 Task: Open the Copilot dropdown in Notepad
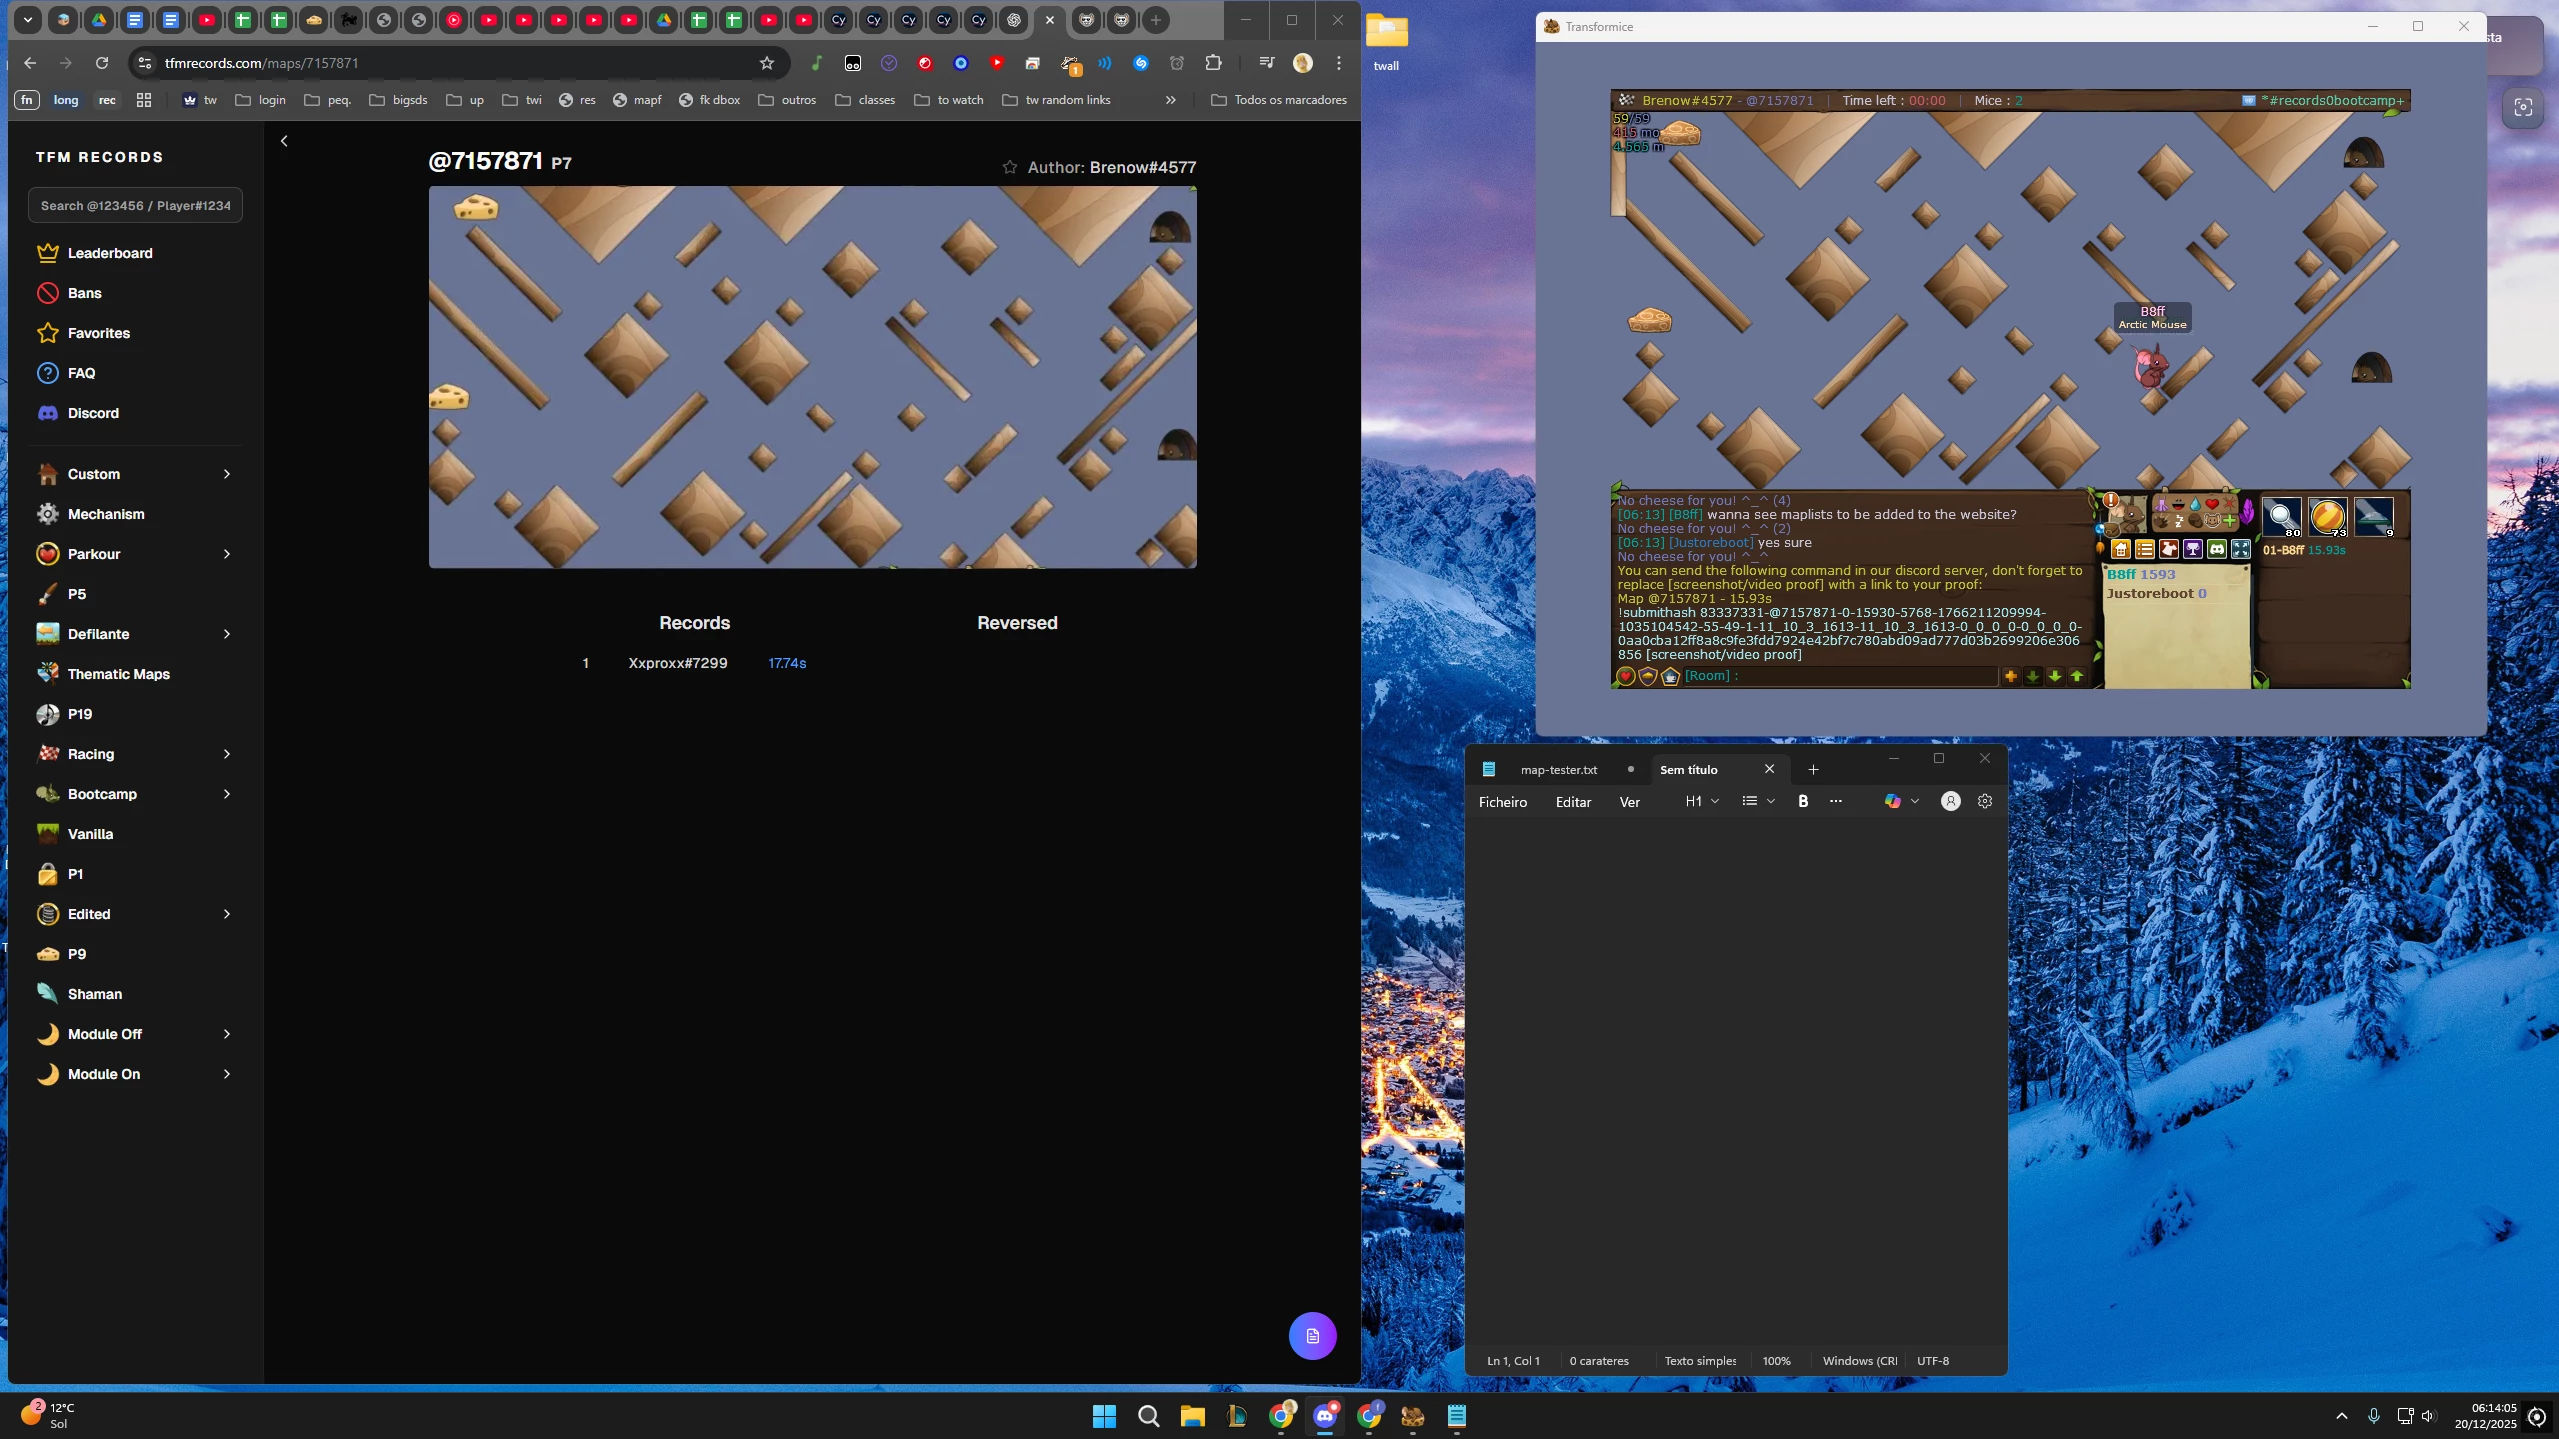[x=1901, y=801]
